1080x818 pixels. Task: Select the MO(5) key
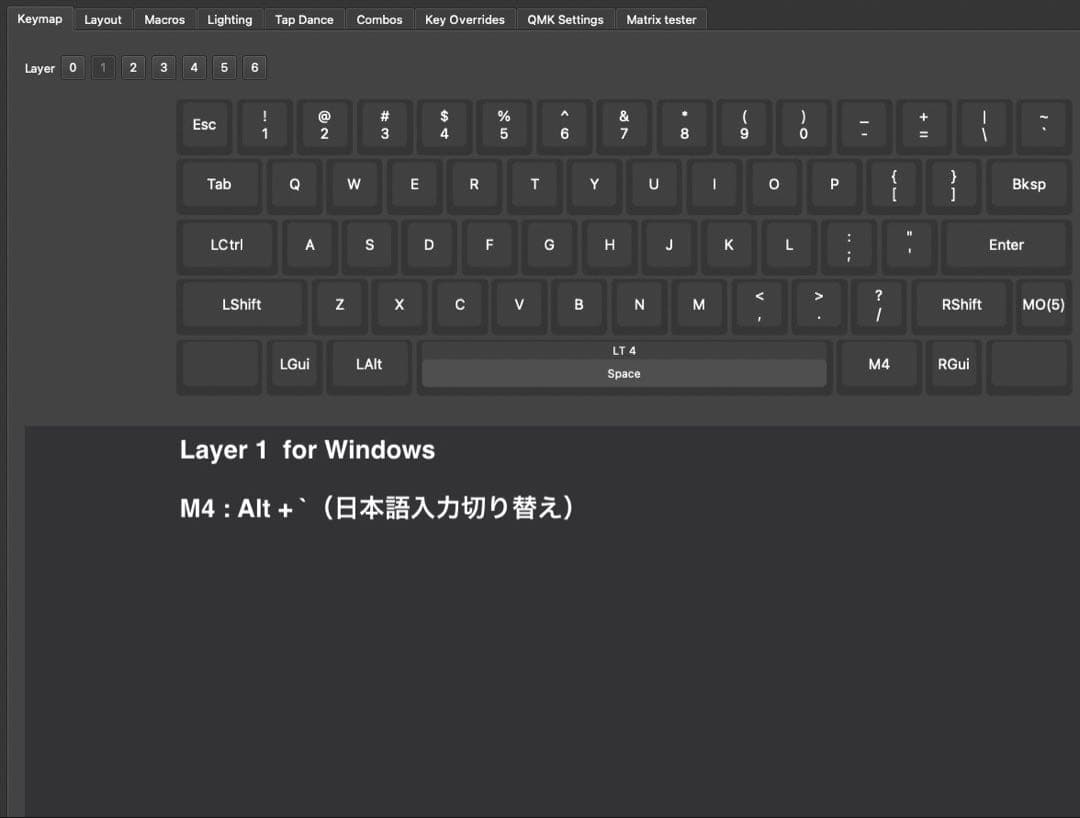[1044, 305]
